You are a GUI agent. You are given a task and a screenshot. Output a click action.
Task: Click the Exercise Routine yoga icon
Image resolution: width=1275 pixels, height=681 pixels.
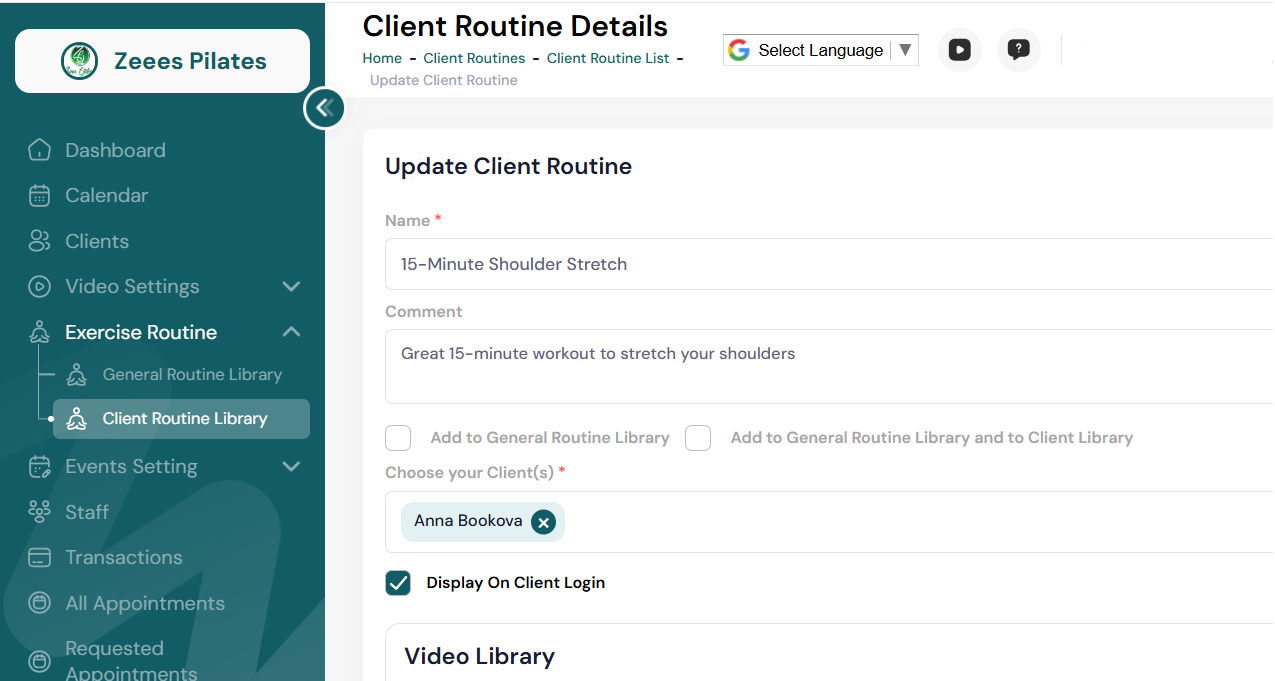click(x=39, y=332)
